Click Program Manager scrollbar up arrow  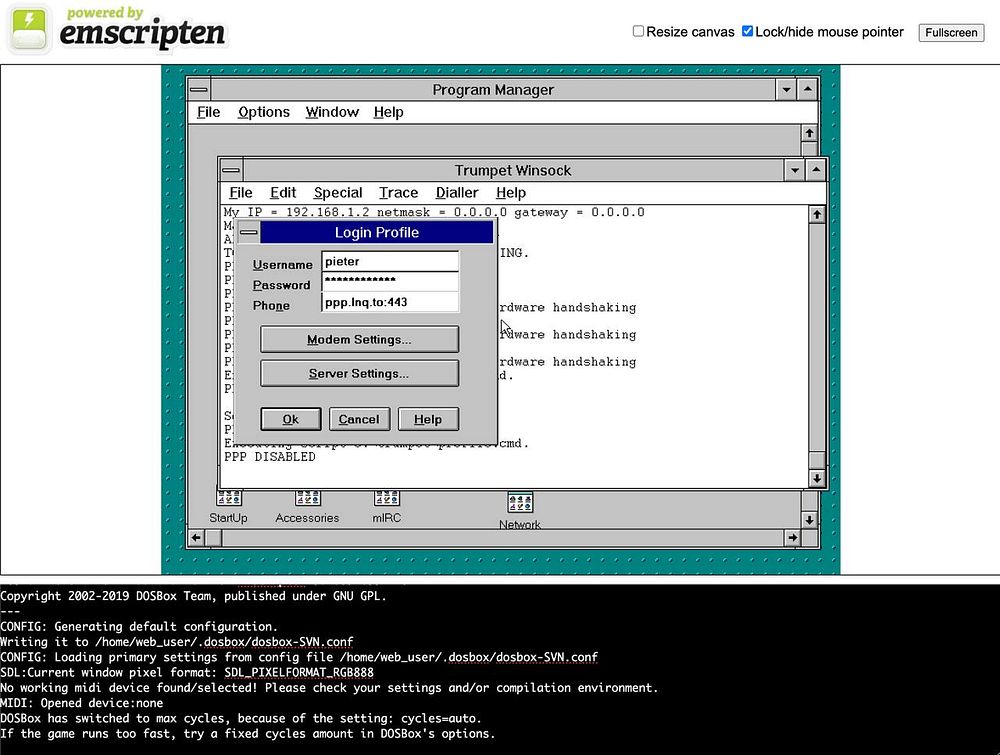pyautogui.click(x=809, y=133)
